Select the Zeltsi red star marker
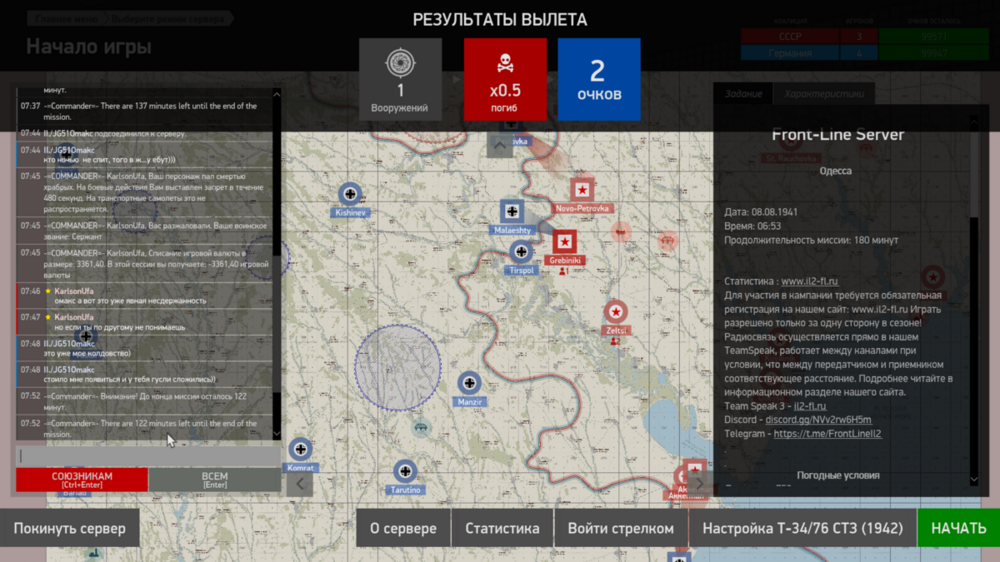The width and height of the screenshot is (1000, 562). point(615,312)
